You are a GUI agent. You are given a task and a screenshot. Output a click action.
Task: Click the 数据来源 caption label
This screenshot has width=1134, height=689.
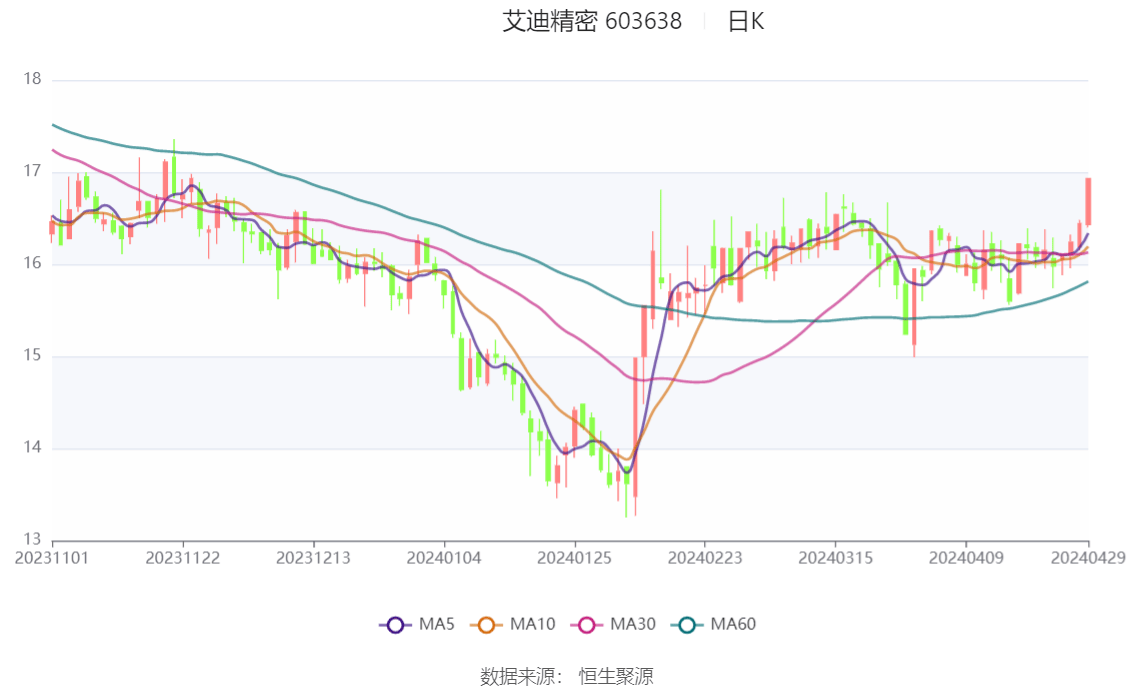[x=521, y=677]
